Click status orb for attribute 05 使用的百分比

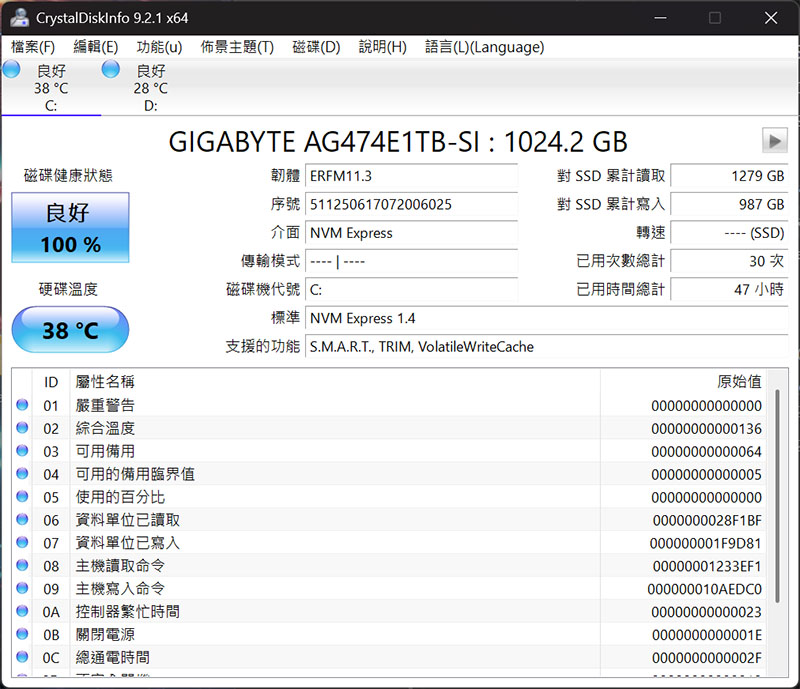(x=23, y=497)
